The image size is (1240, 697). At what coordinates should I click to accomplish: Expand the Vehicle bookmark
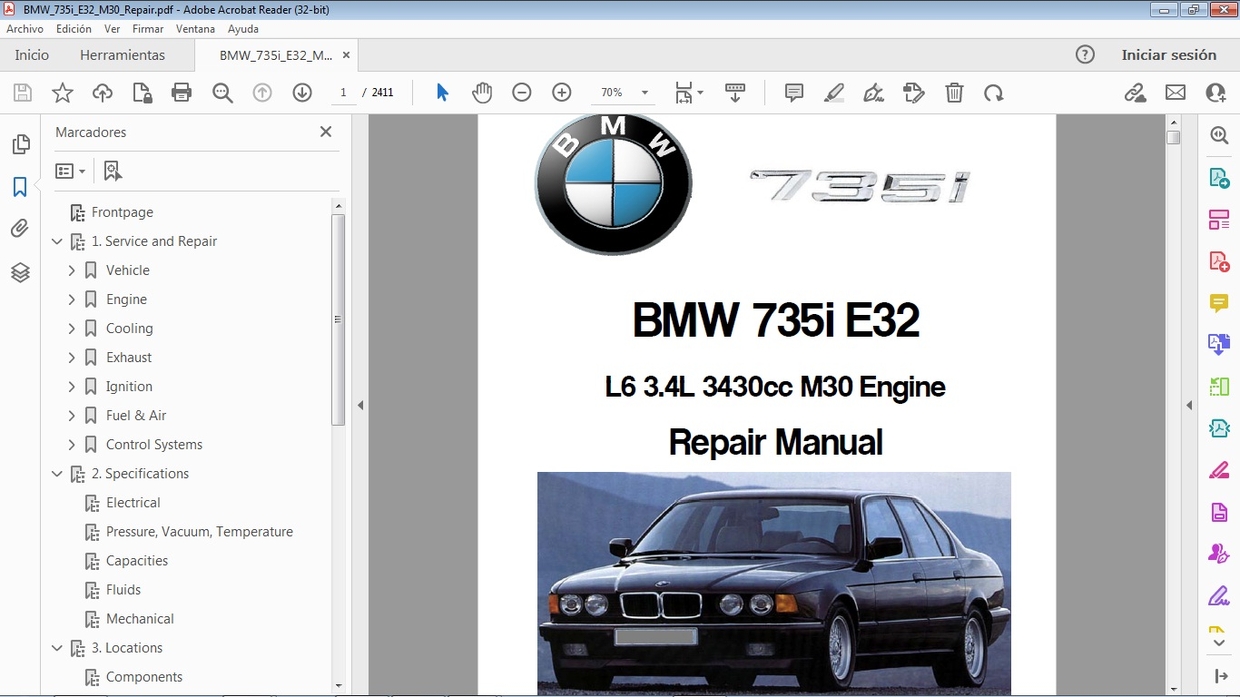click(x=71, y=271)
